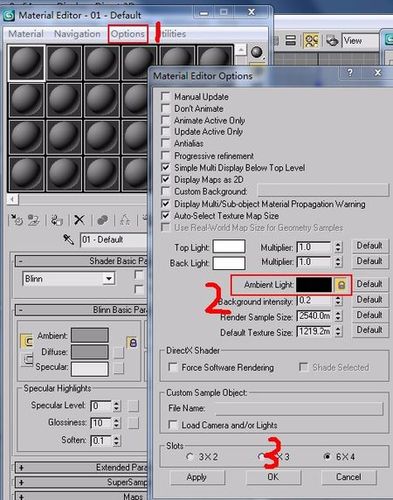Click the Top Light Multiplier spinner arrows
Viewport: 393px width, 500px height.
coord(338,247)
